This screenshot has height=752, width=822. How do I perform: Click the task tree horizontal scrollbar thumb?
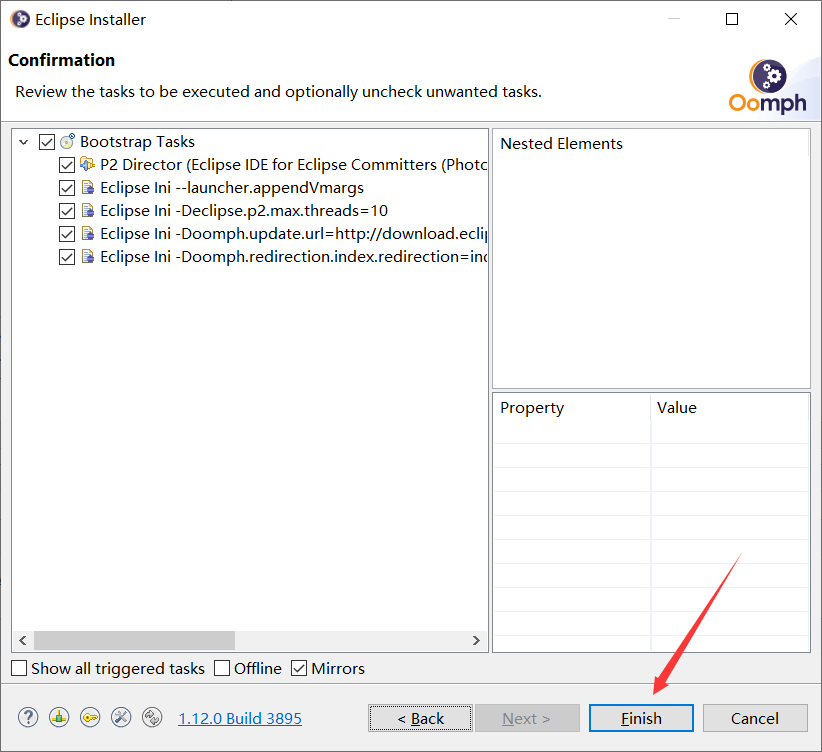pyautogui.click(x=134, y=640)
